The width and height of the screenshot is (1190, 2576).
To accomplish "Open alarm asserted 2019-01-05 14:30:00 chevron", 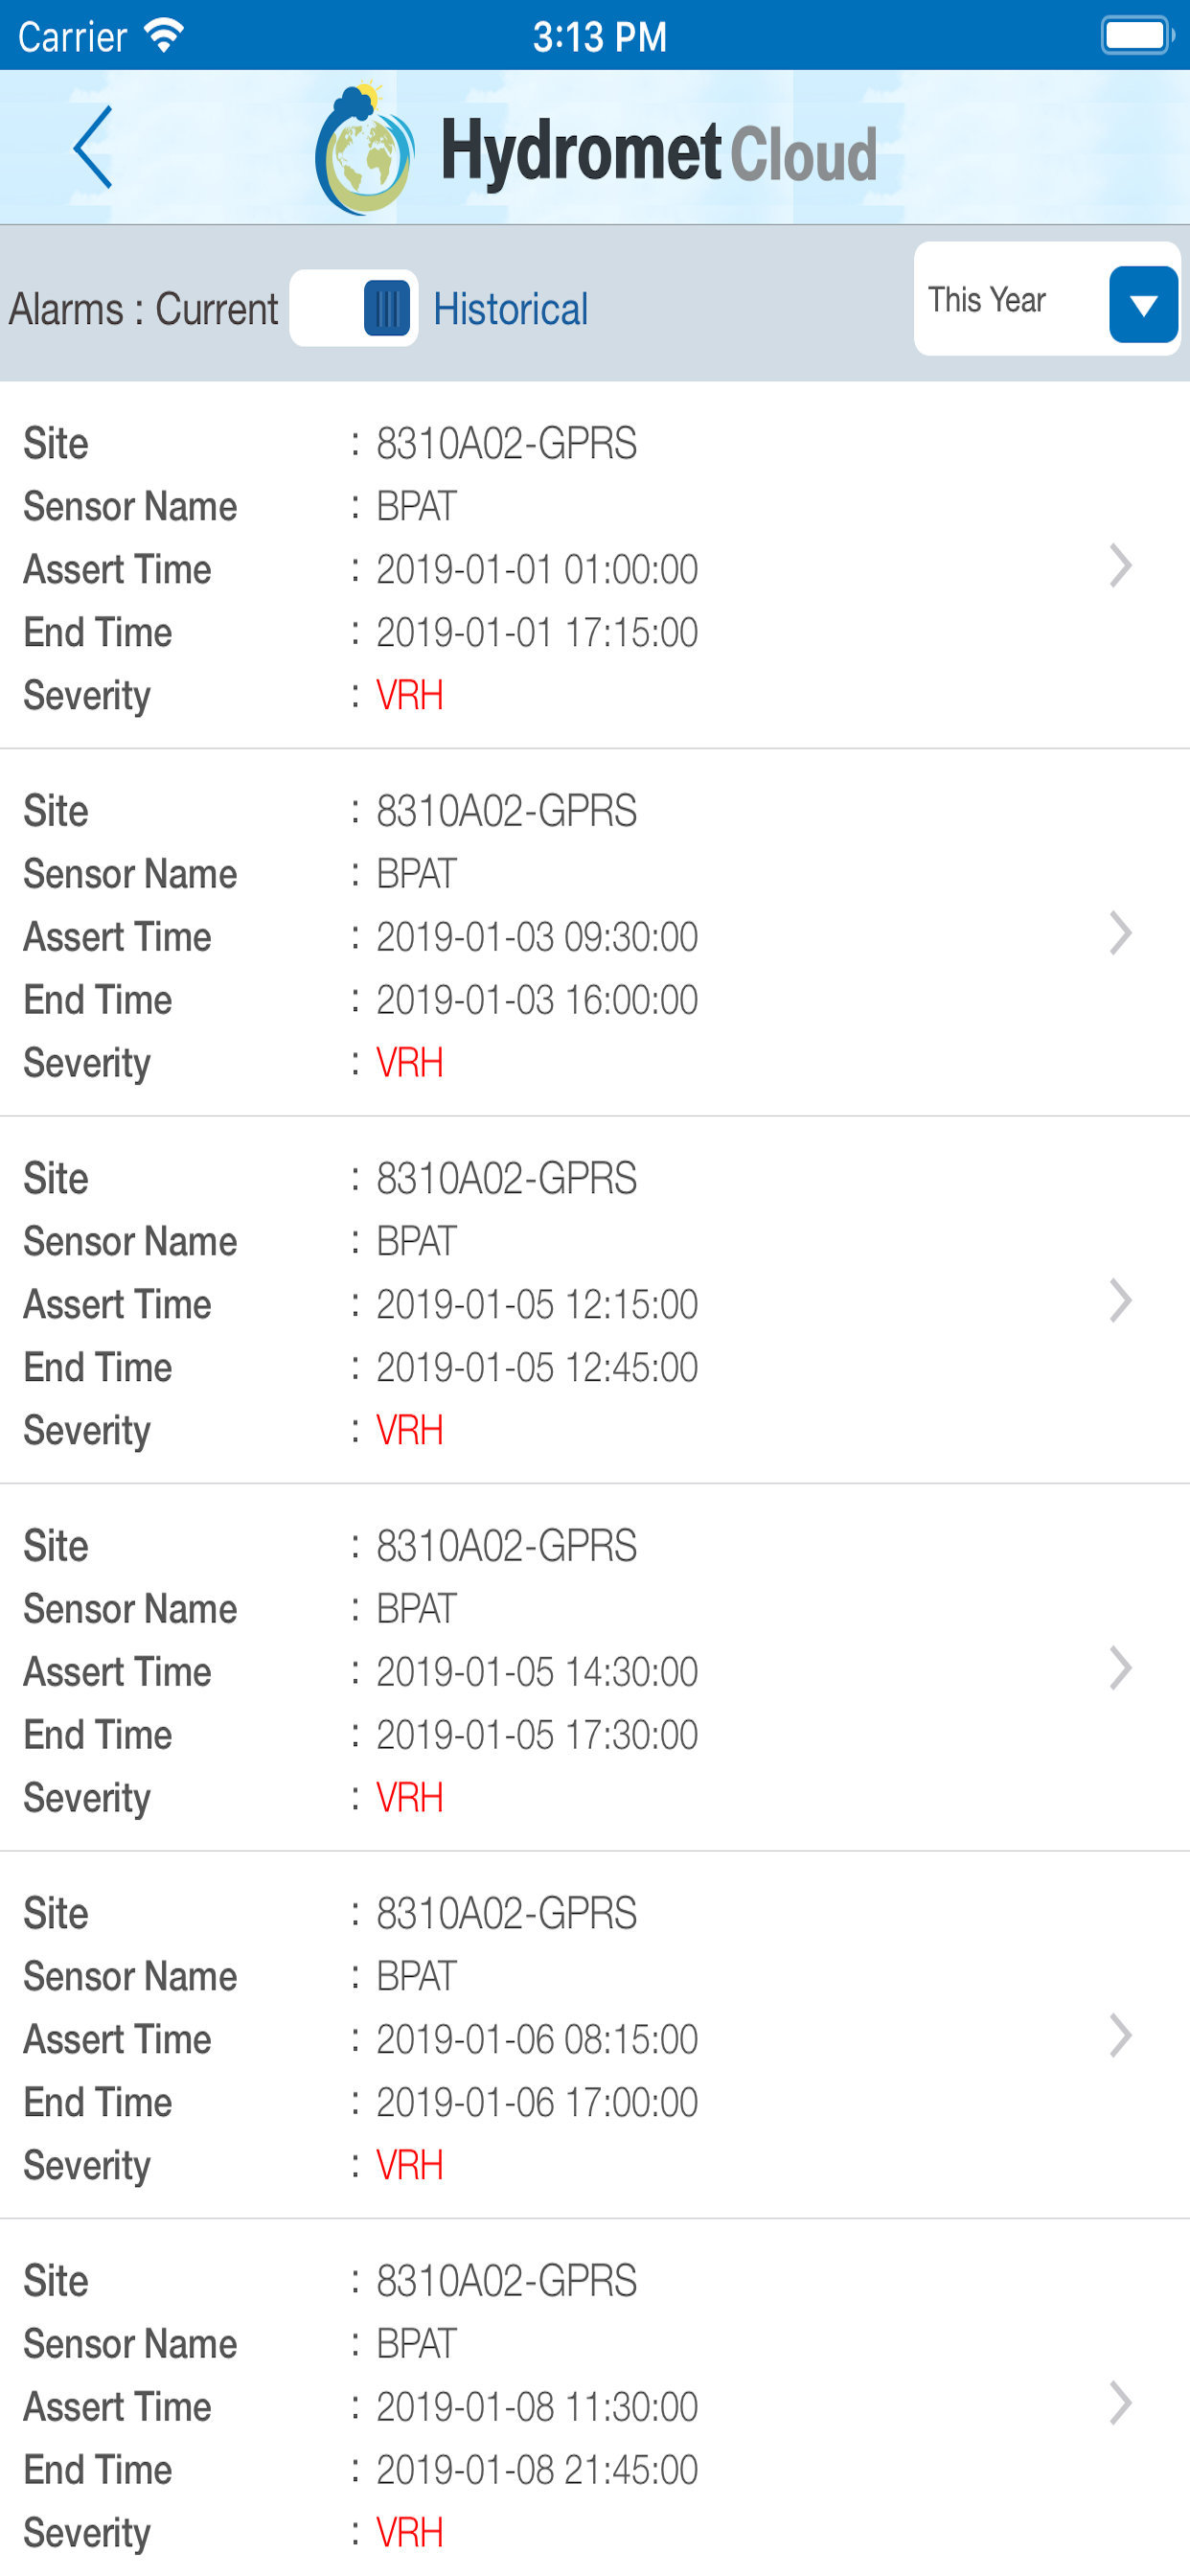I will point(1120,1669).
